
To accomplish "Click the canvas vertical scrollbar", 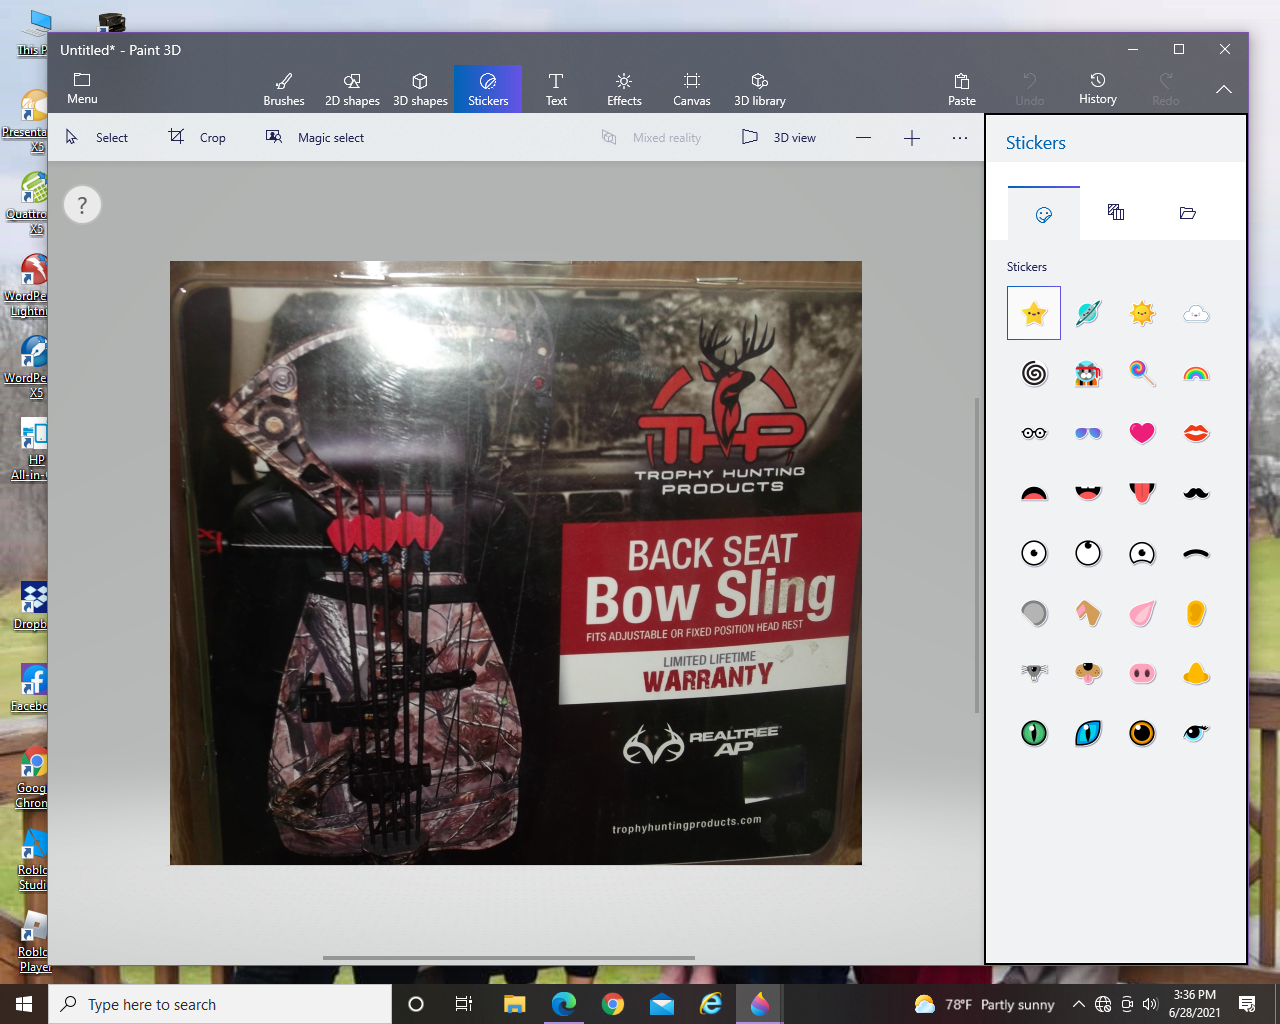I will (x=977, y=555).
